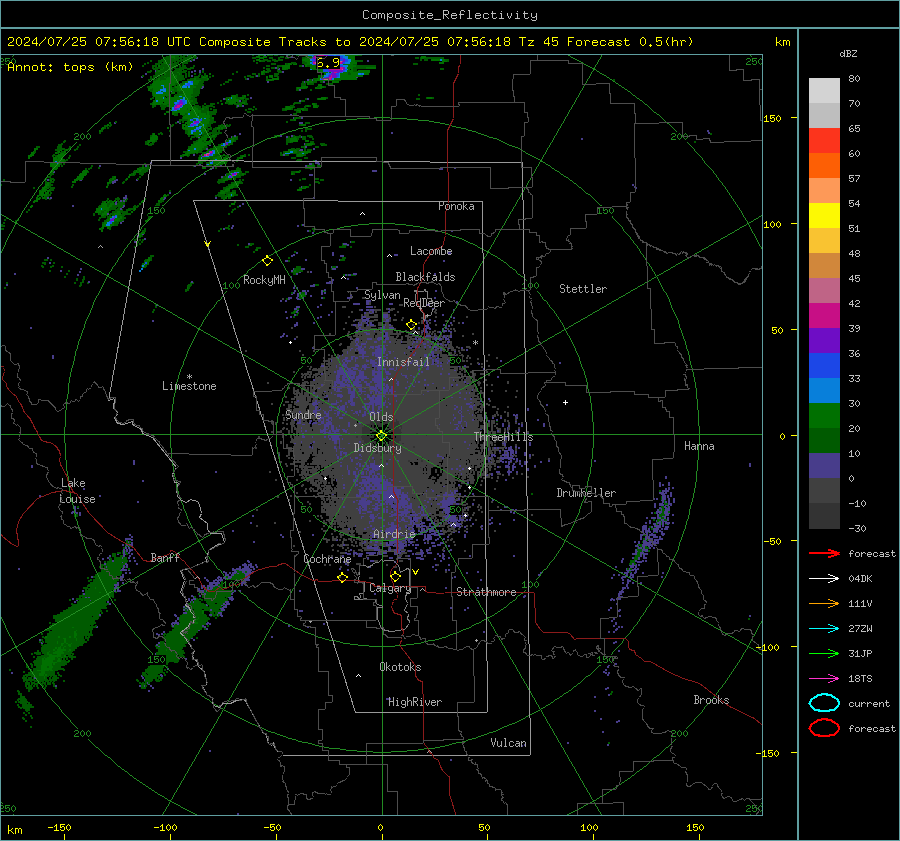
Task: Select the 20 dBZ green color swatch
Action: (x=824, y=440)
